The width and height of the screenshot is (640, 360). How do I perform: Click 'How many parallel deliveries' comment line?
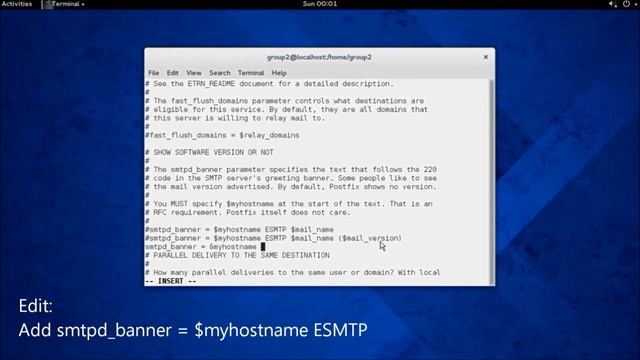click(x=293, y=272)
